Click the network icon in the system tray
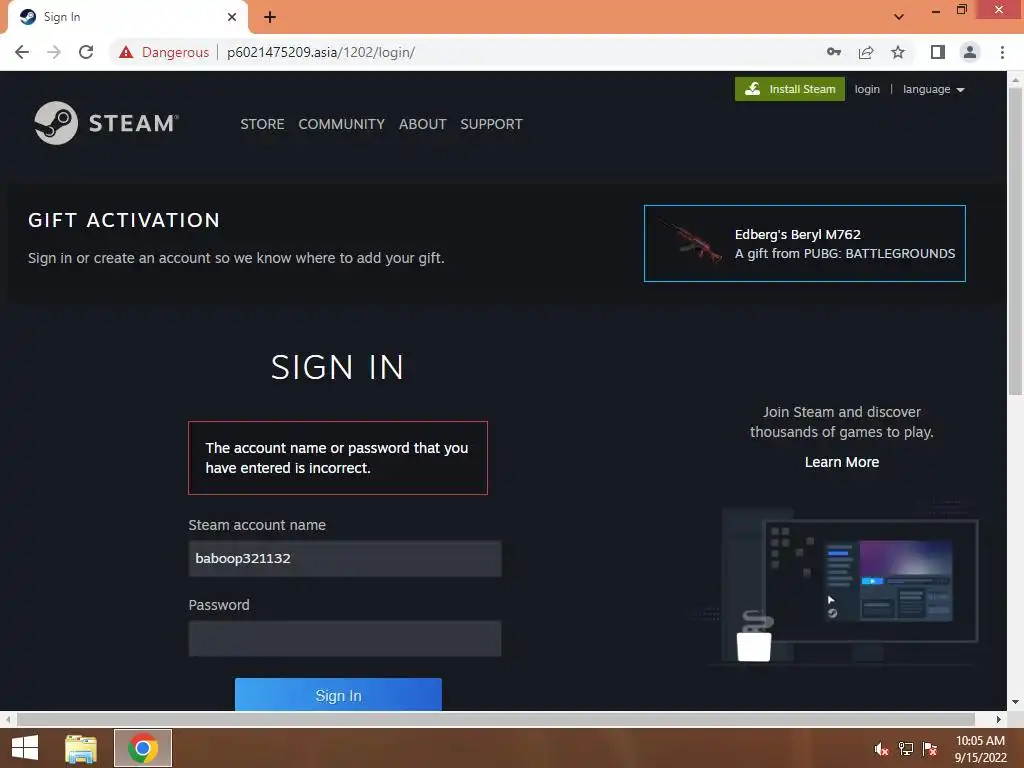Image resolution: width=1024 pixels, height=768 pixels. [x=906, y=748]
